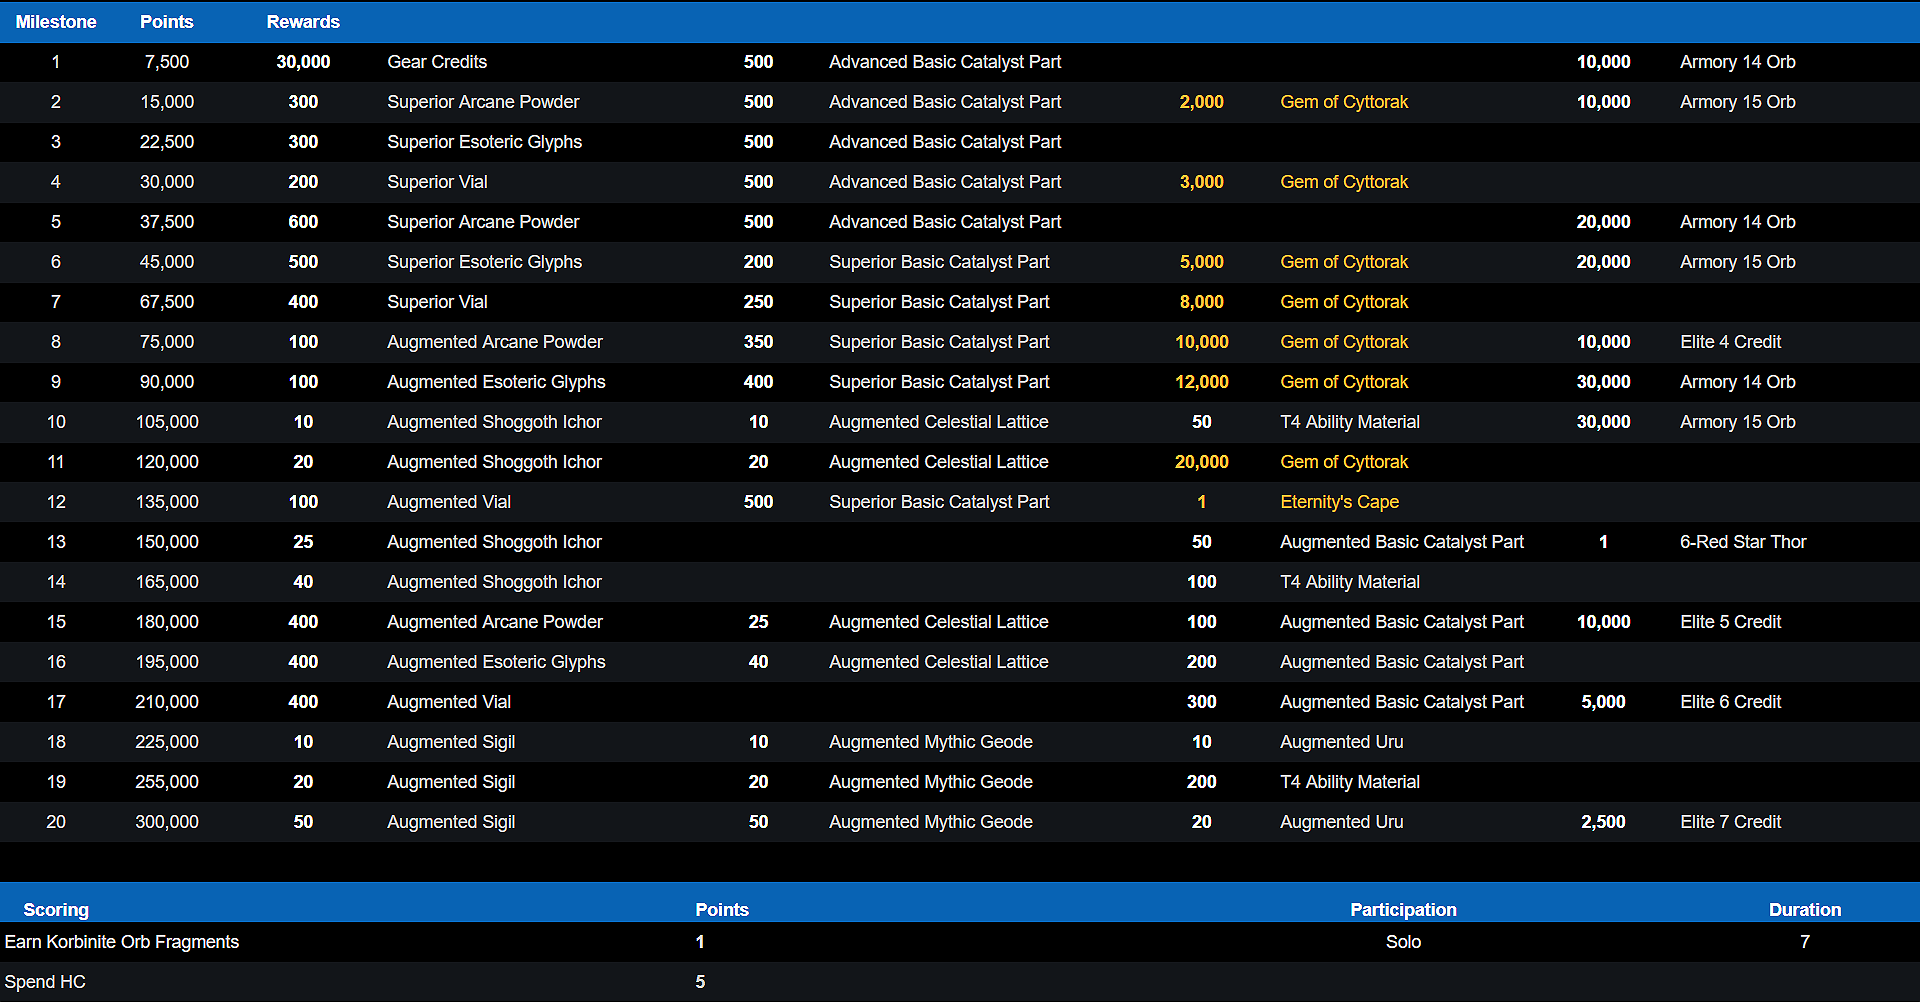The height and width of the screenshot is (1002, 1920).
Task: Click the Gear Credits reward text
Action: (x=437, y=62)
